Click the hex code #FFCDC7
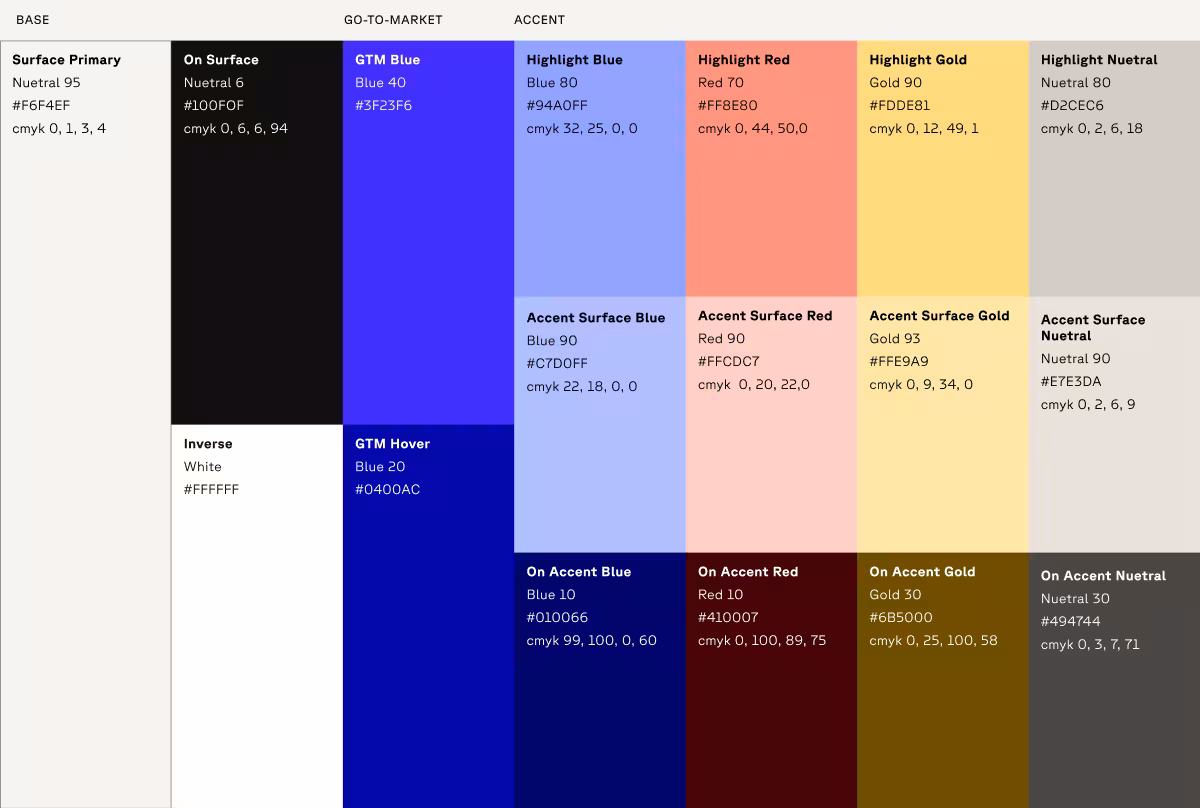 tap(729, 361)
